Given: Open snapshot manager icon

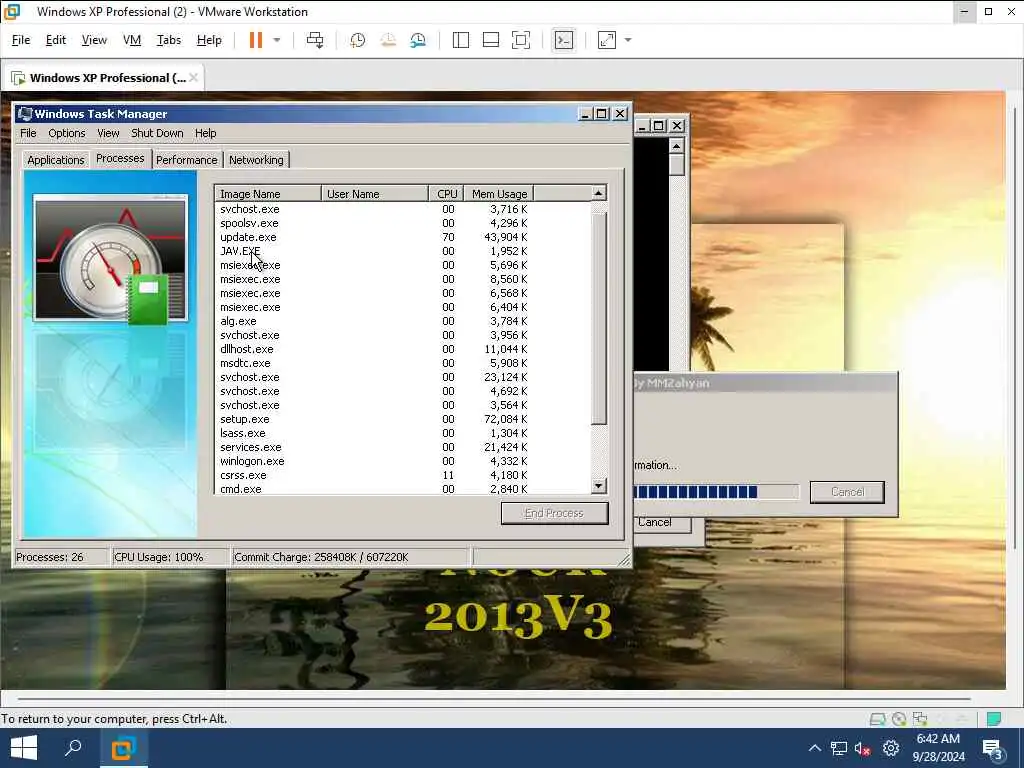Looking at the screenshot, I should 418,40.
